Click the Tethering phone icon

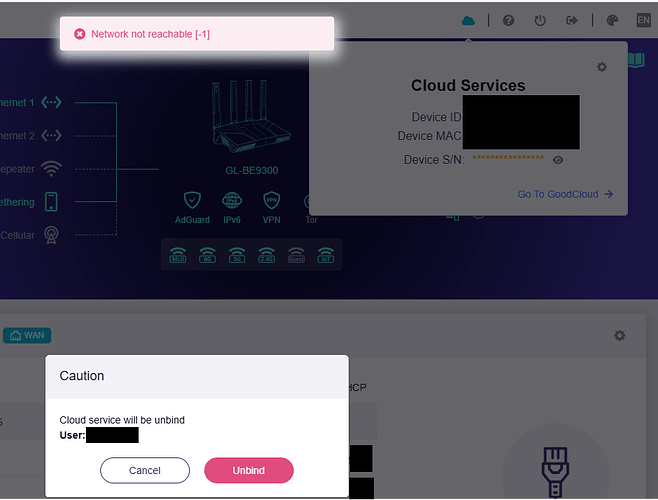pyautogui.click(x=51, y=202)
